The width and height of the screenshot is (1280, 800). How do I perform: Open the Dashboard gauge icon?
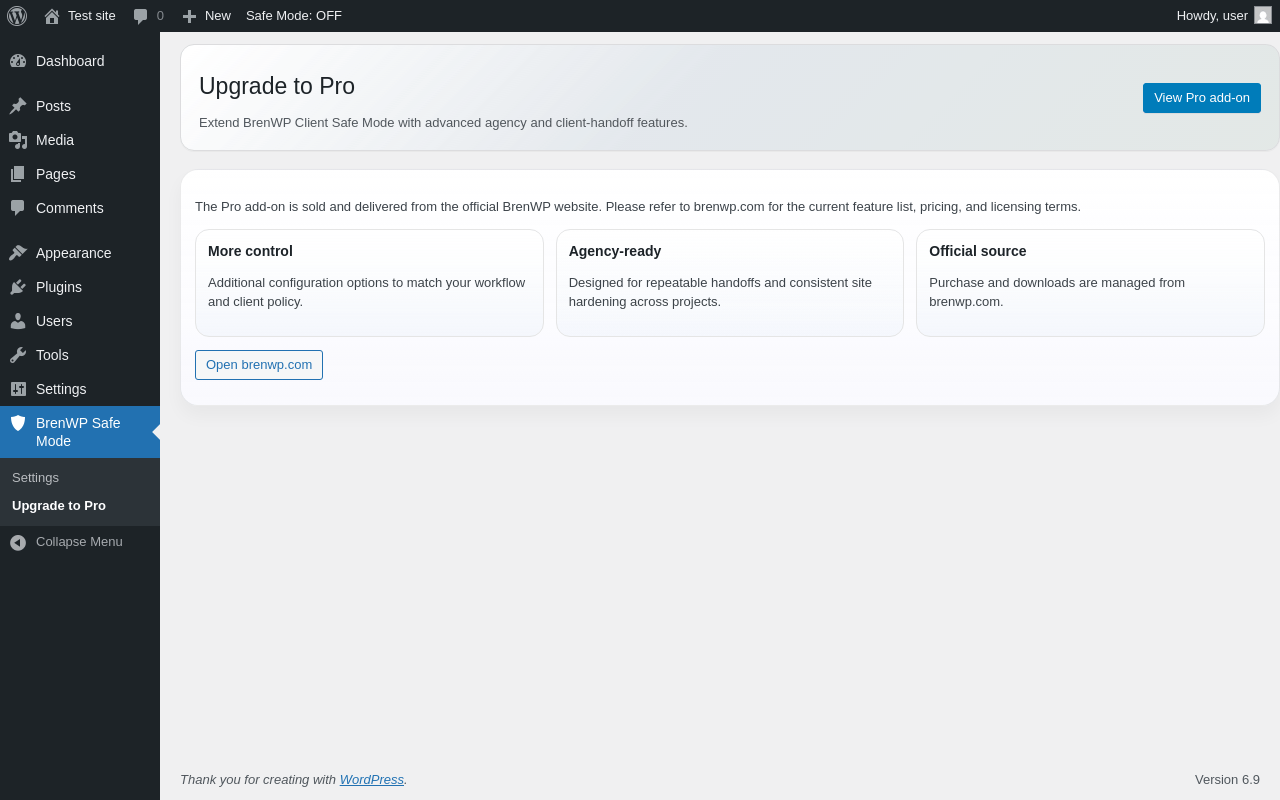(x=18, y=61)
